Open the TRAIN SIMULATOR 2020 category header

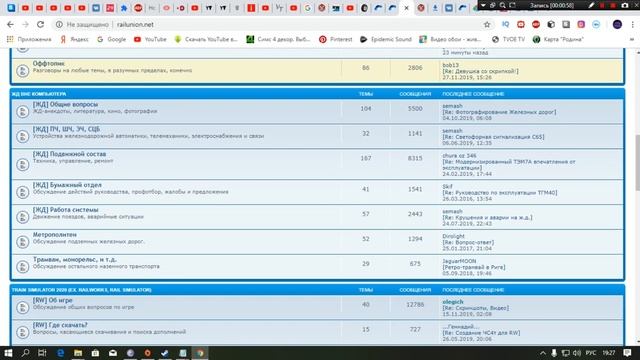coord(82,290)
